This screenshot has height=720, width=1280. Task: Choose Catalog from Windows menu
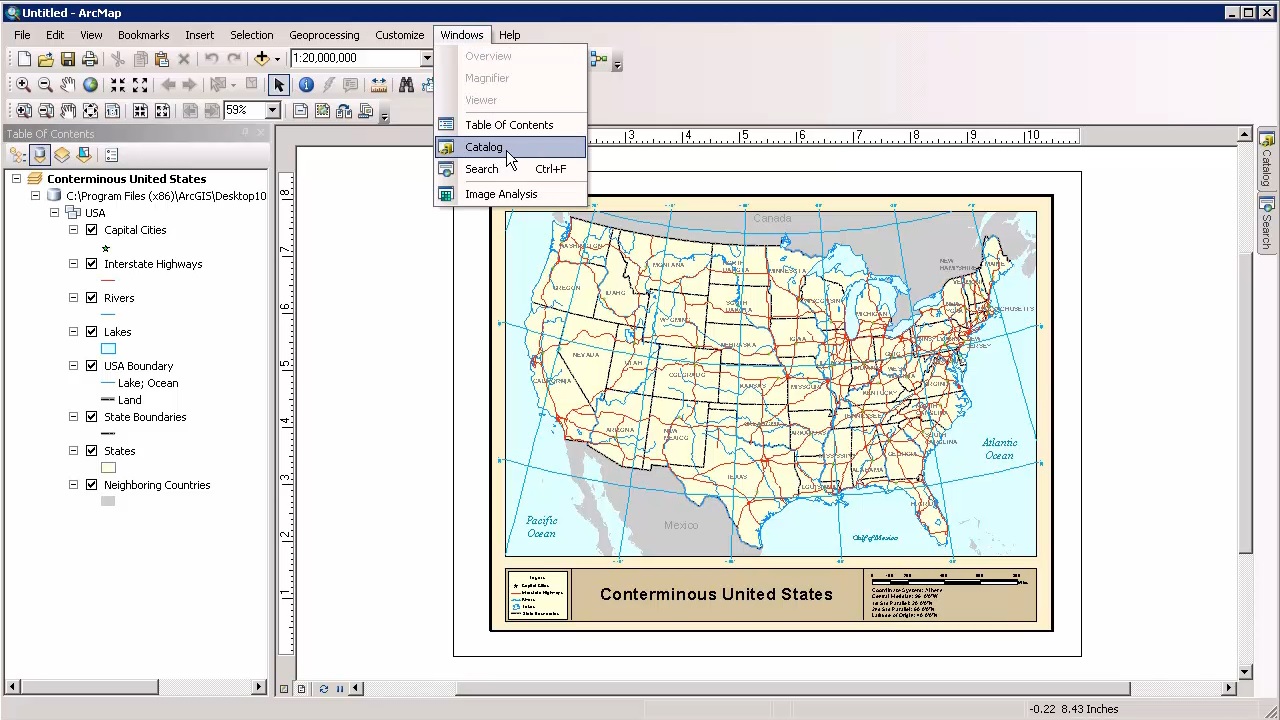point(510,147)
